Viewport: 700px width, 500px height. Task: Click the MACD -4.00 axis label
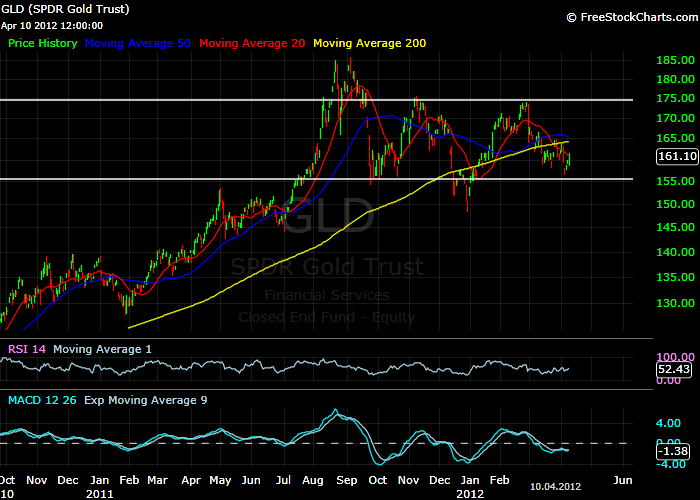coord(671,464)
